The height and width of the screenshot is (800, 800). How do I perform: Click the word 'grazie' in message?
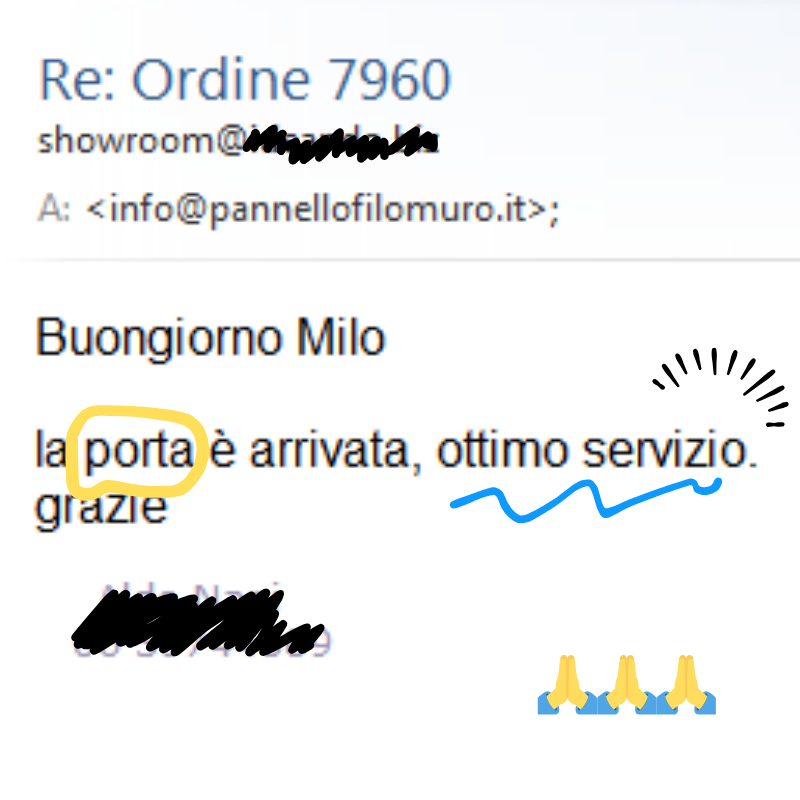point(101,508)
